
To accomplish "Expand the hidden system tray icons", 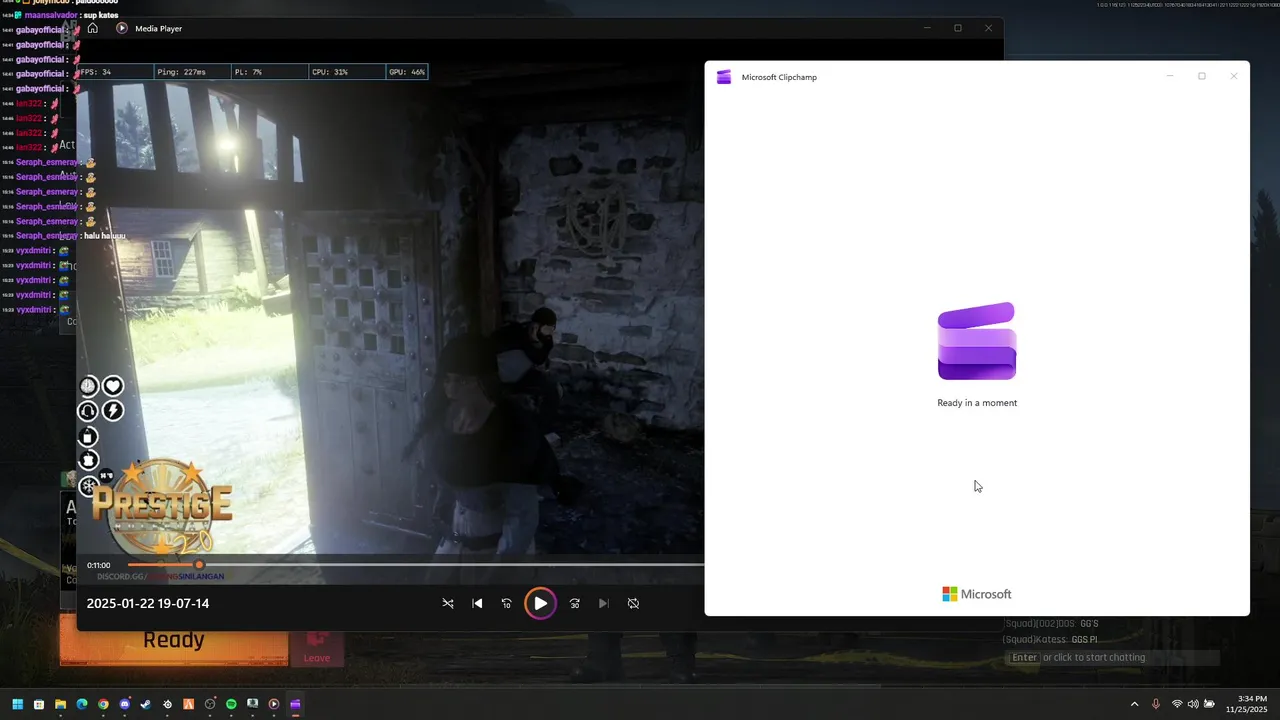I will (x=1134, y=704).
